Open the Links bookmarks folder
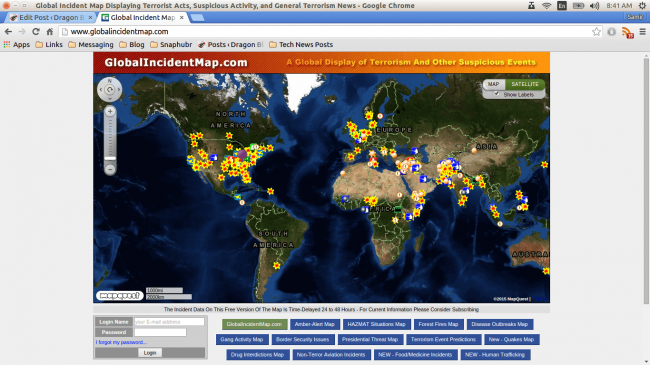The width and height of the screenshot is (650, 365). coord(49,44)
